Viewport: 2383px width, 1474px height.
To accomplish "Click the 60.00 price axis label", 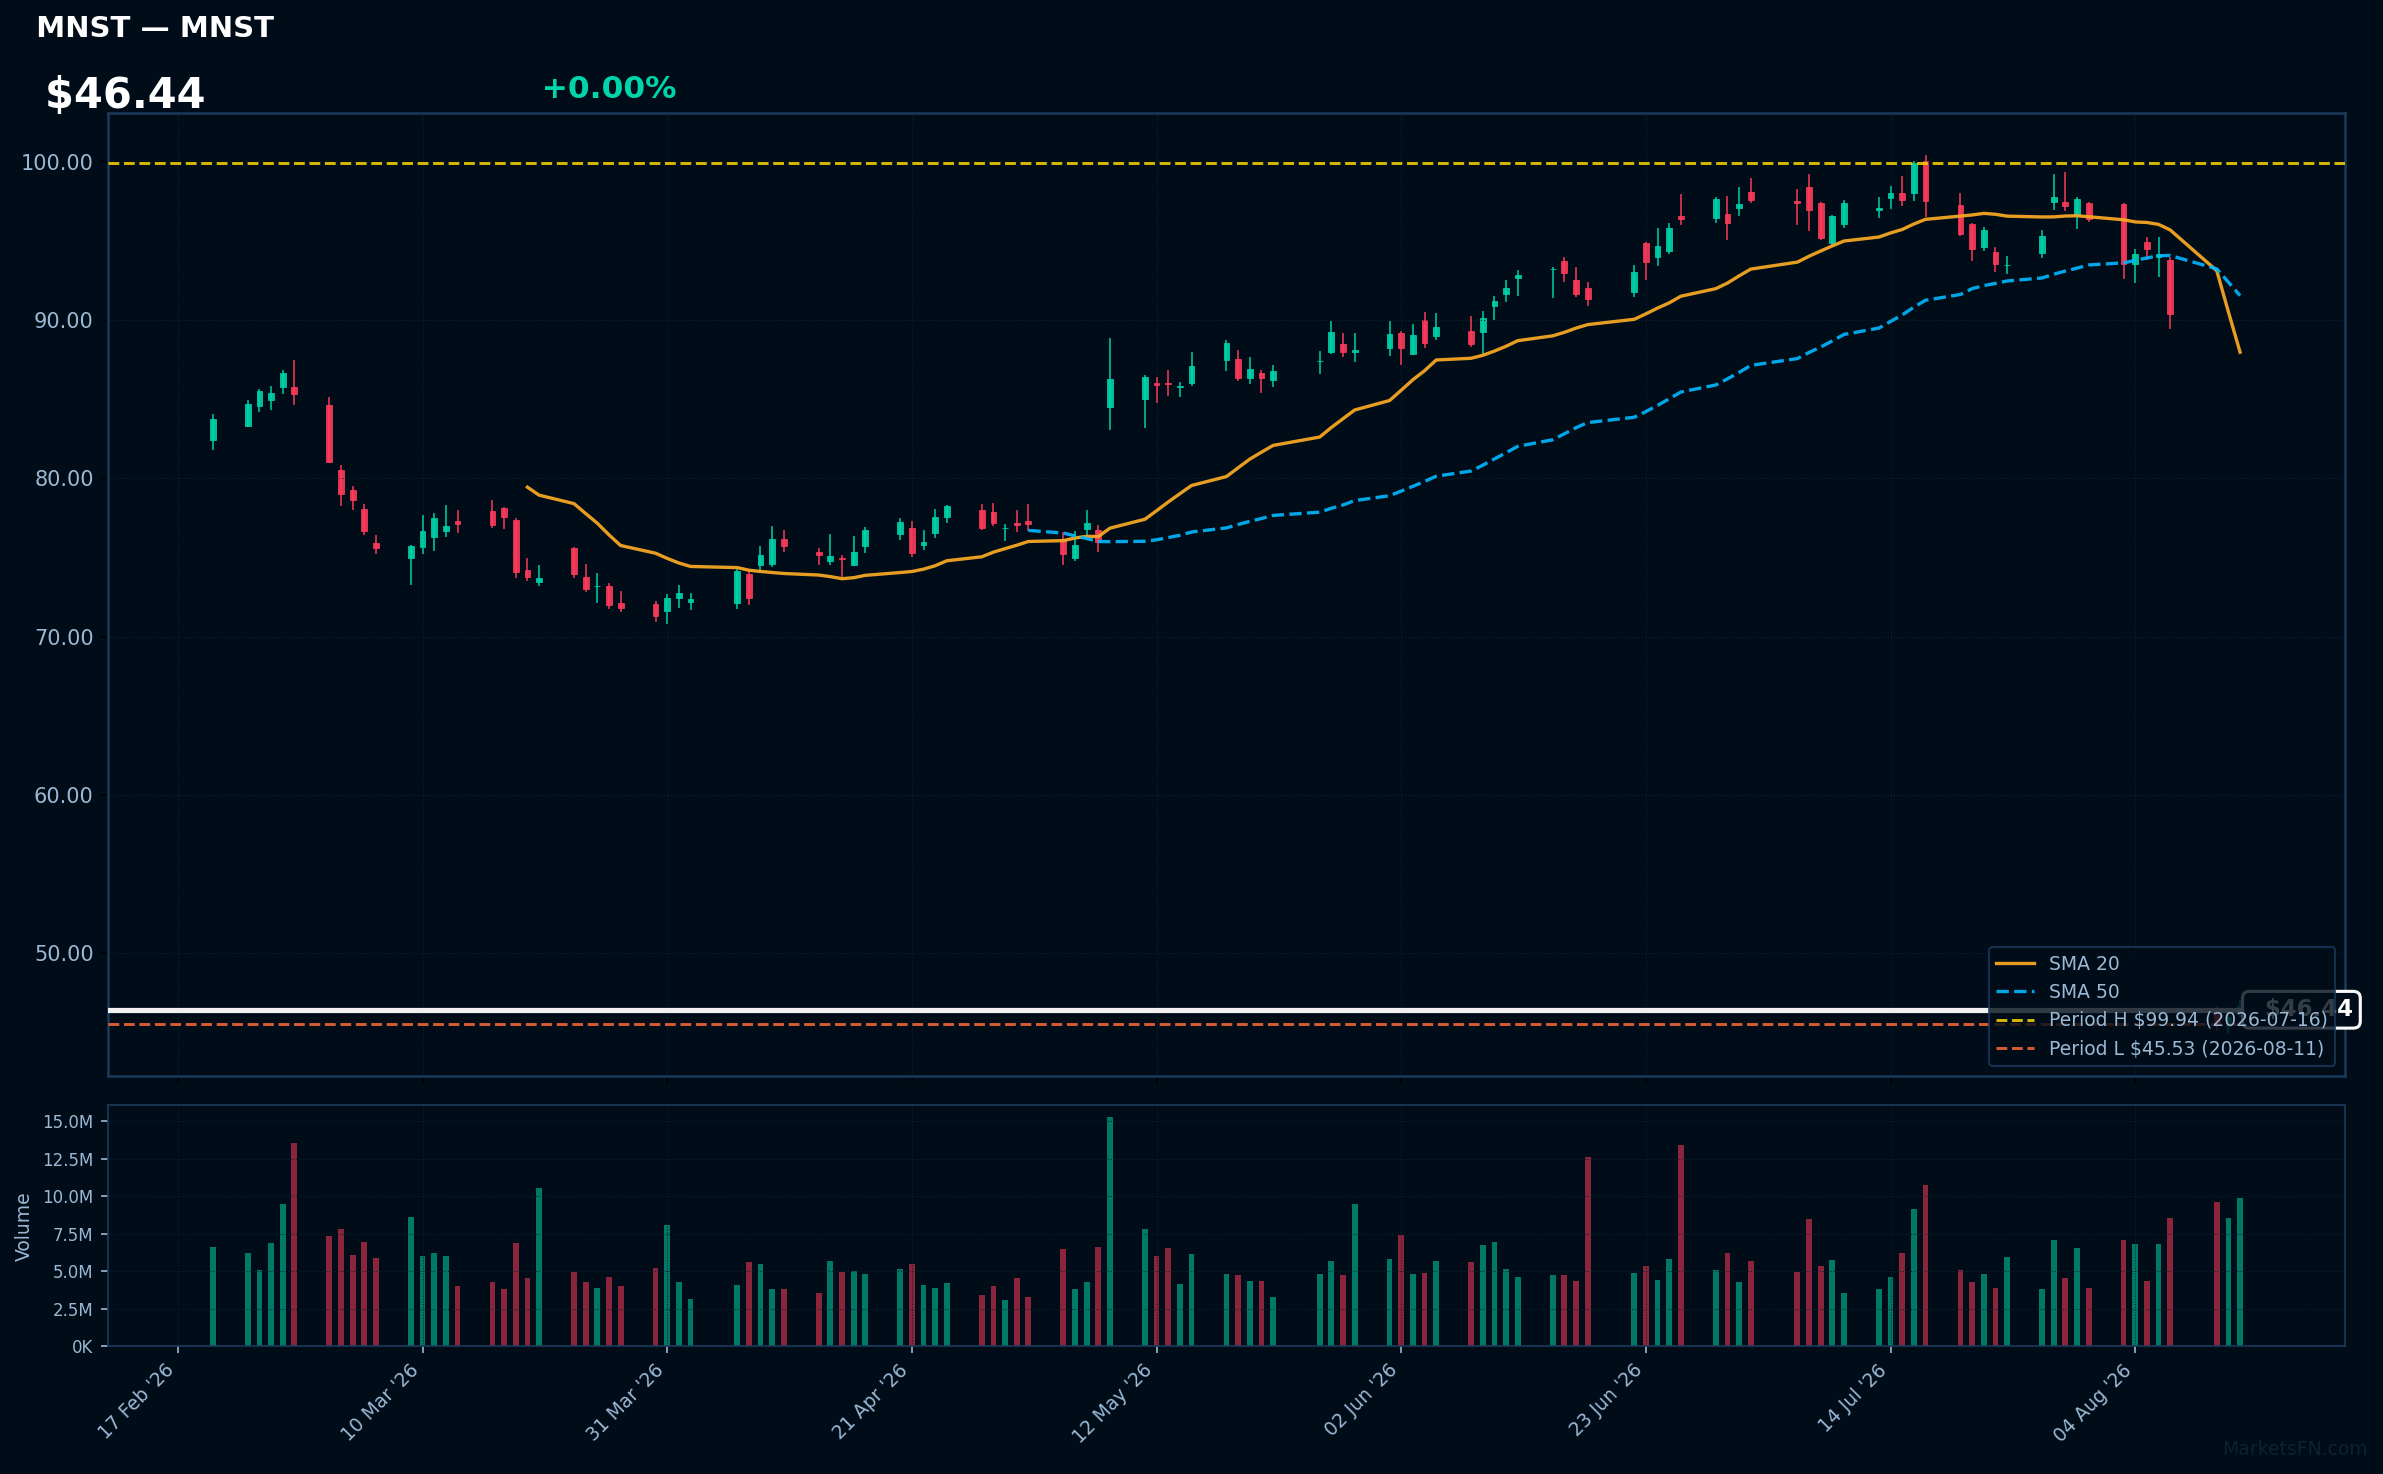I will point(63,796).
